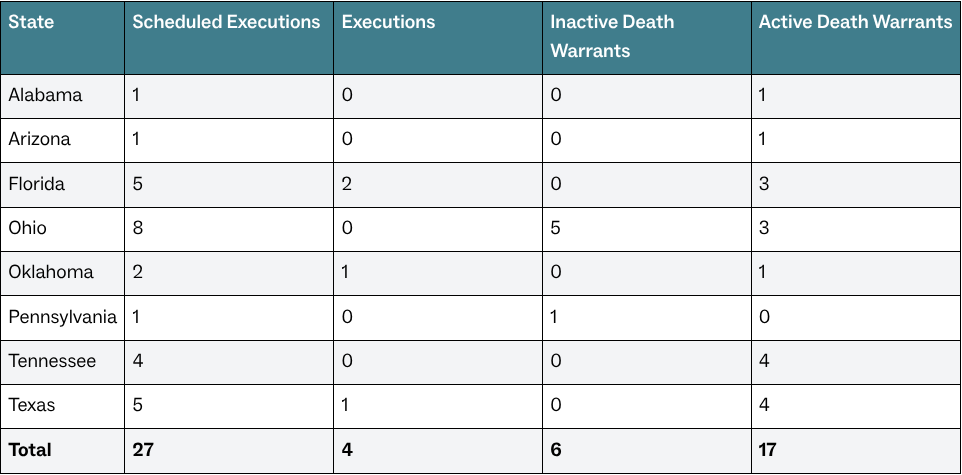
Task: Click the Oklahoma state cell
Action: point(51,273)
